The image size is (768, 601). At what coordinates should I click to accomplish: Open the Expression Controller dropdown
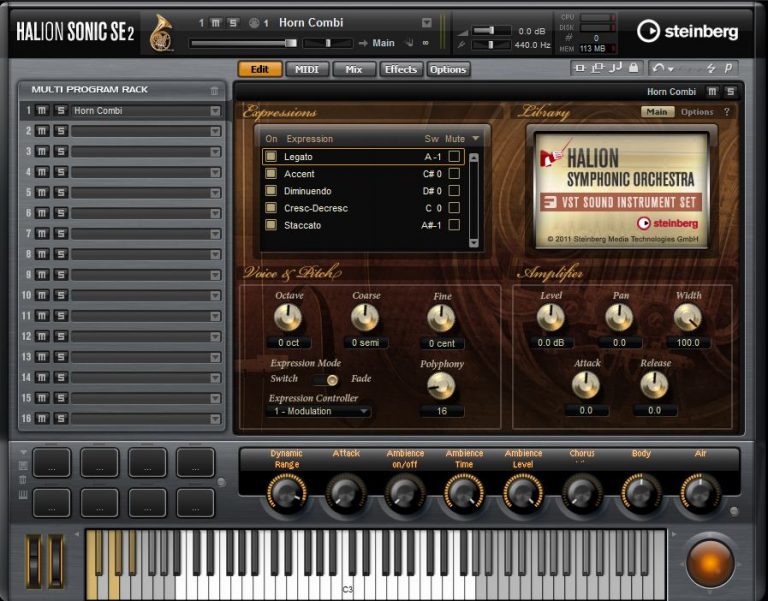pos(318,411)
